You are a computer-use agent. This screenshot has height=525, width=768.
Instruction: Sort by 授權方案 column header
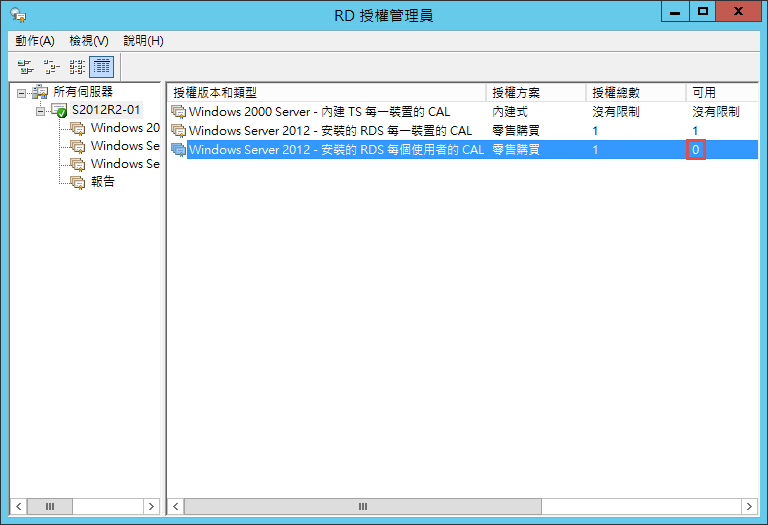(x=536, y=93)
